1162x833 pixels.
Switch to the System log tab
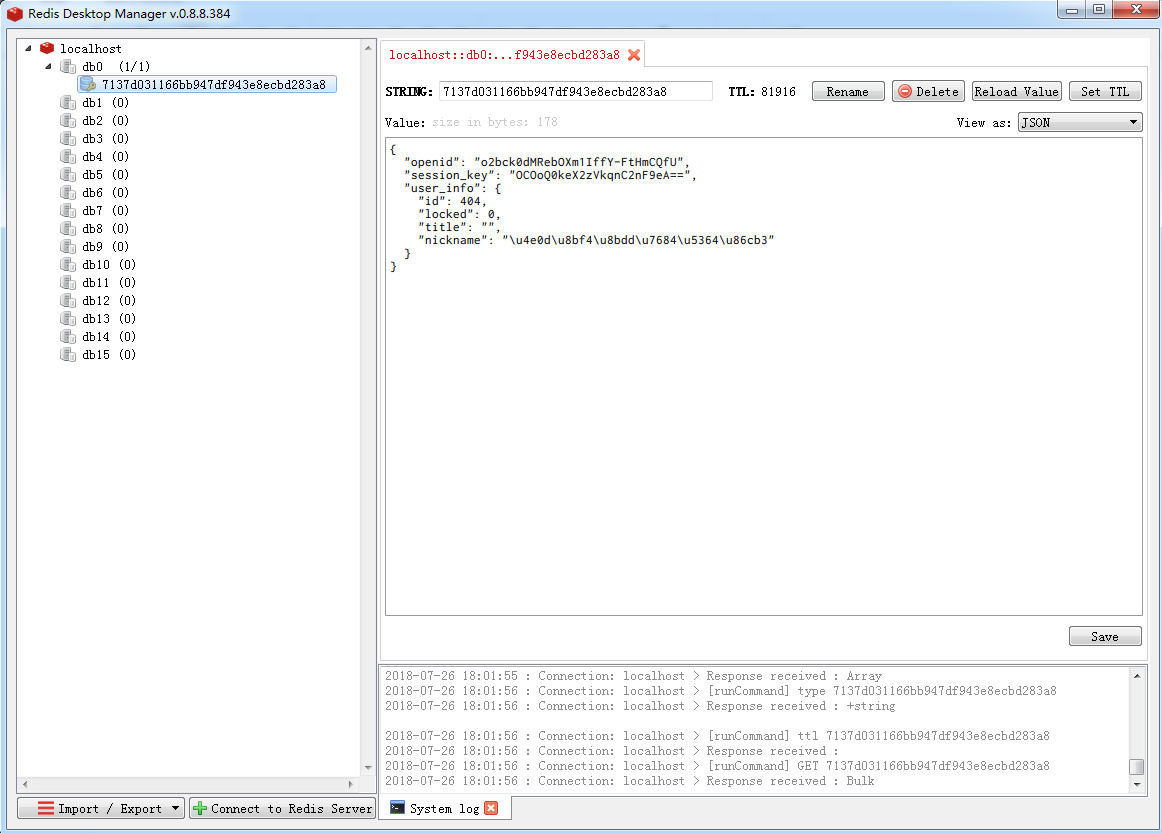coord(445,809)
